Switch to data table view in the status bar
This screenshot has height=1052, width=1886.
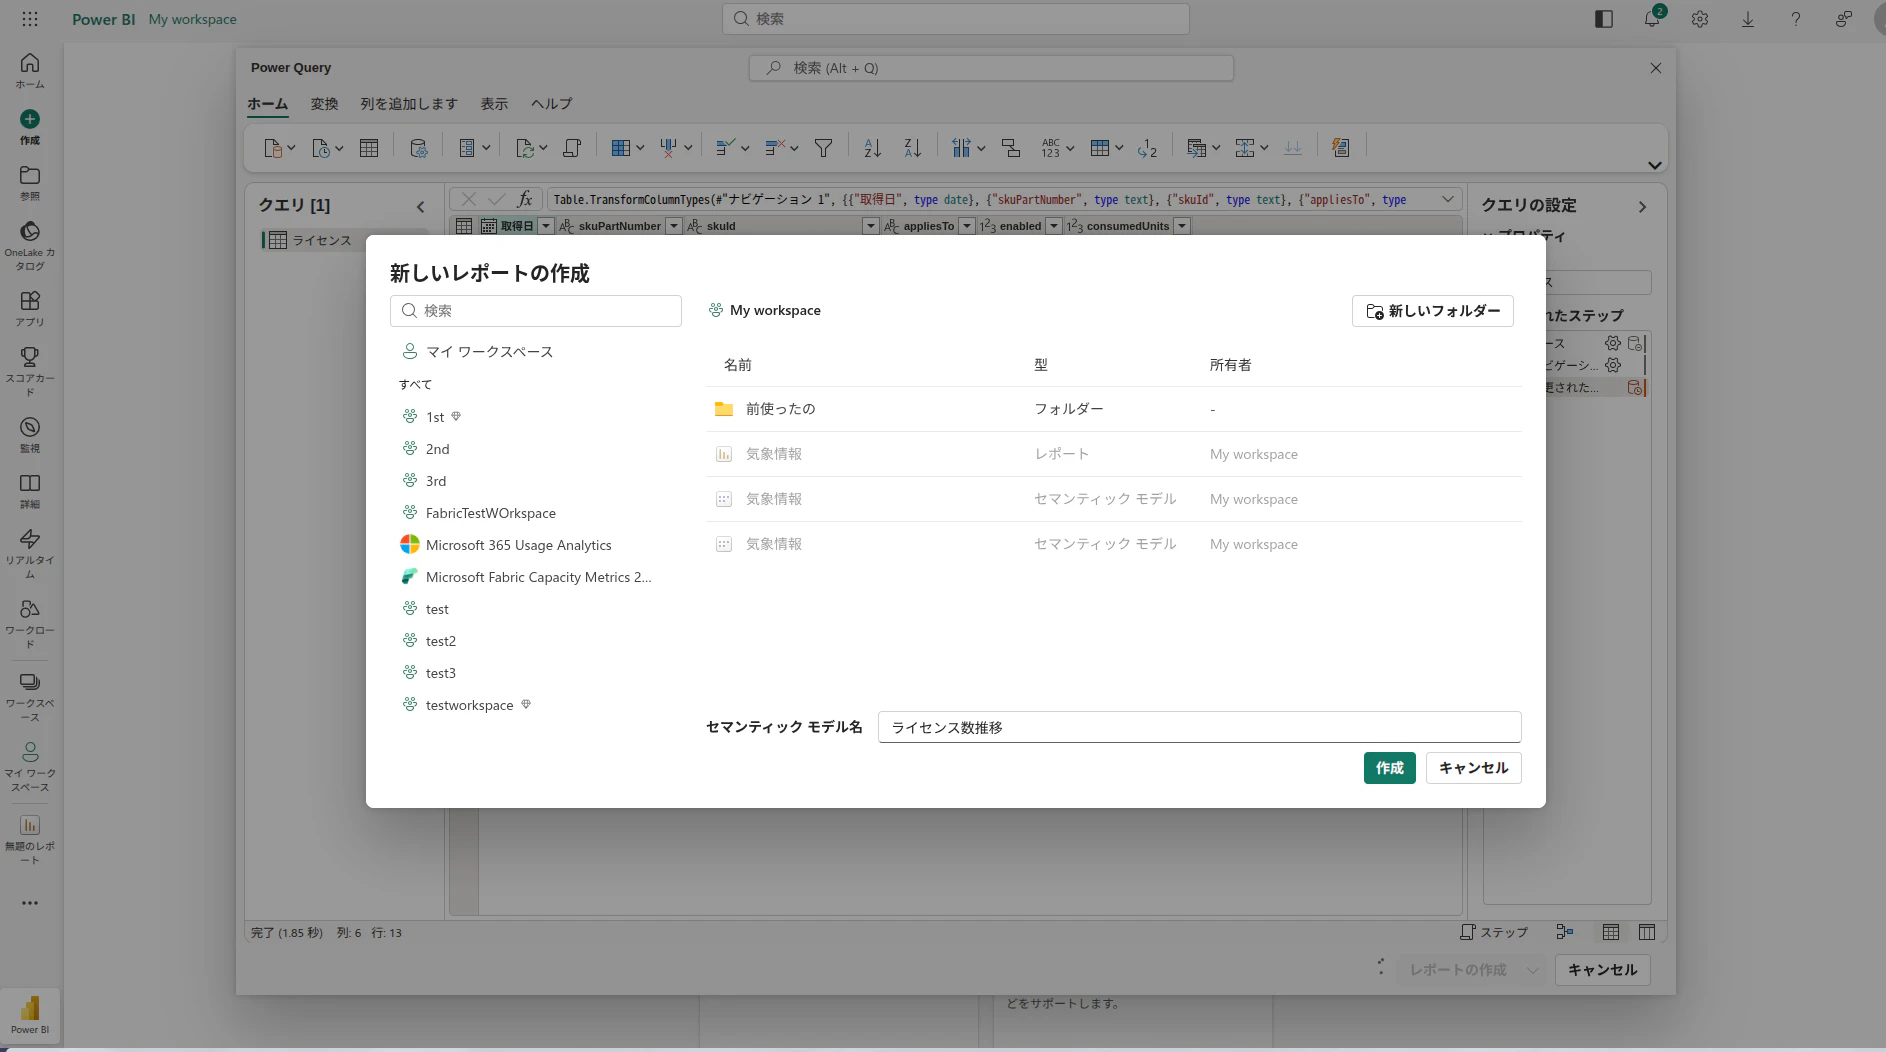(x=1611, y=932)
